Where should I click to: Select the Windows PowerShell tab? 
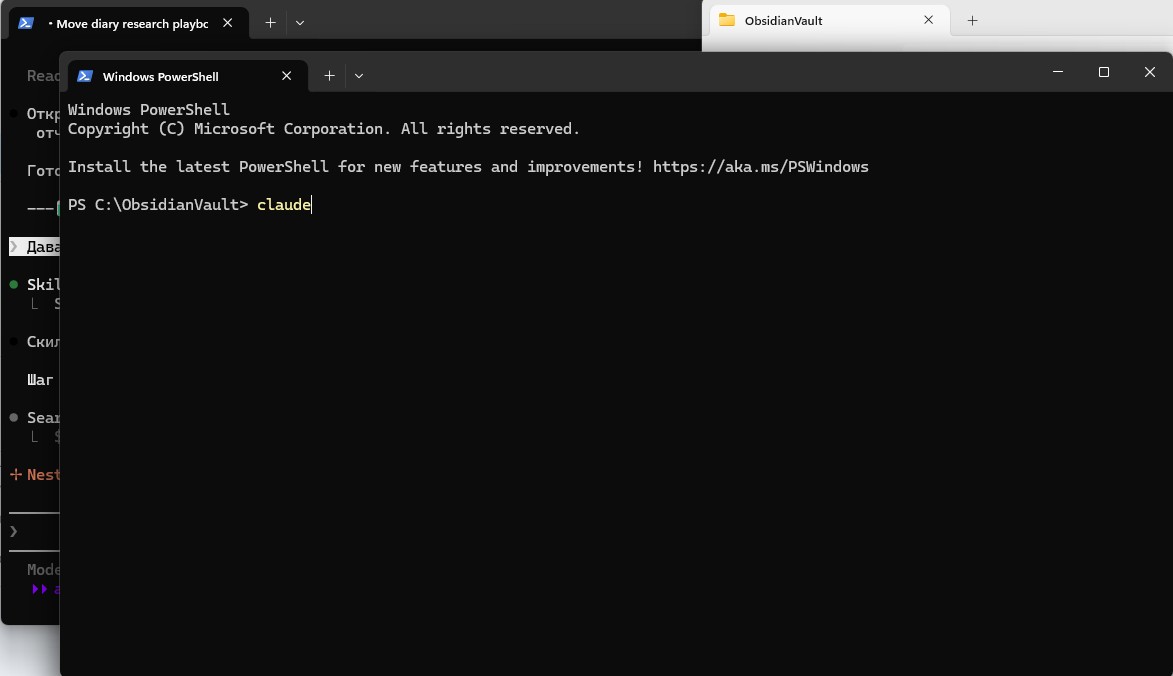tap(187, 76)
